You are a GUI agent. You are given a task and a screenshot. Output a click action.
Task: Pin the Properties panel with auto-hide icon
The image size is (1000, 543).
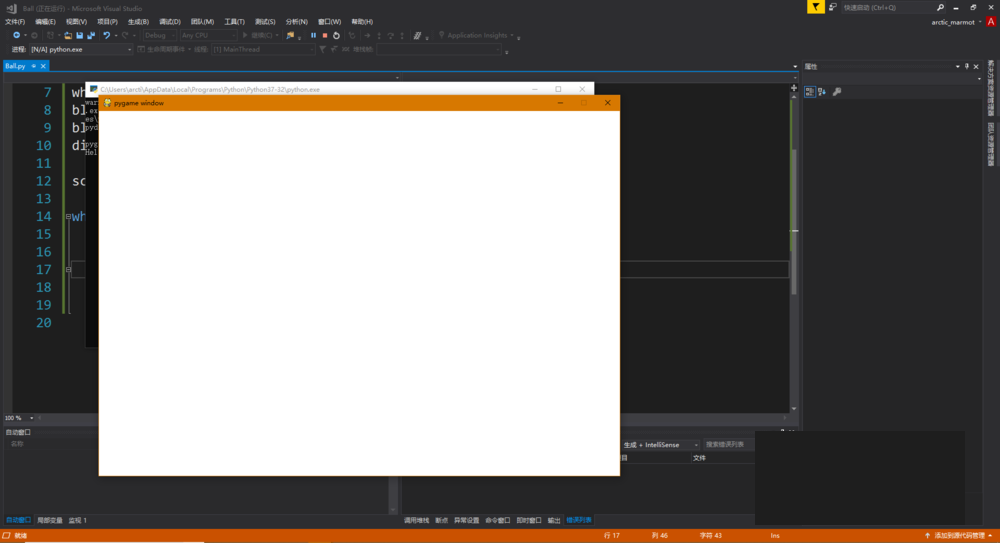point(967,66)
